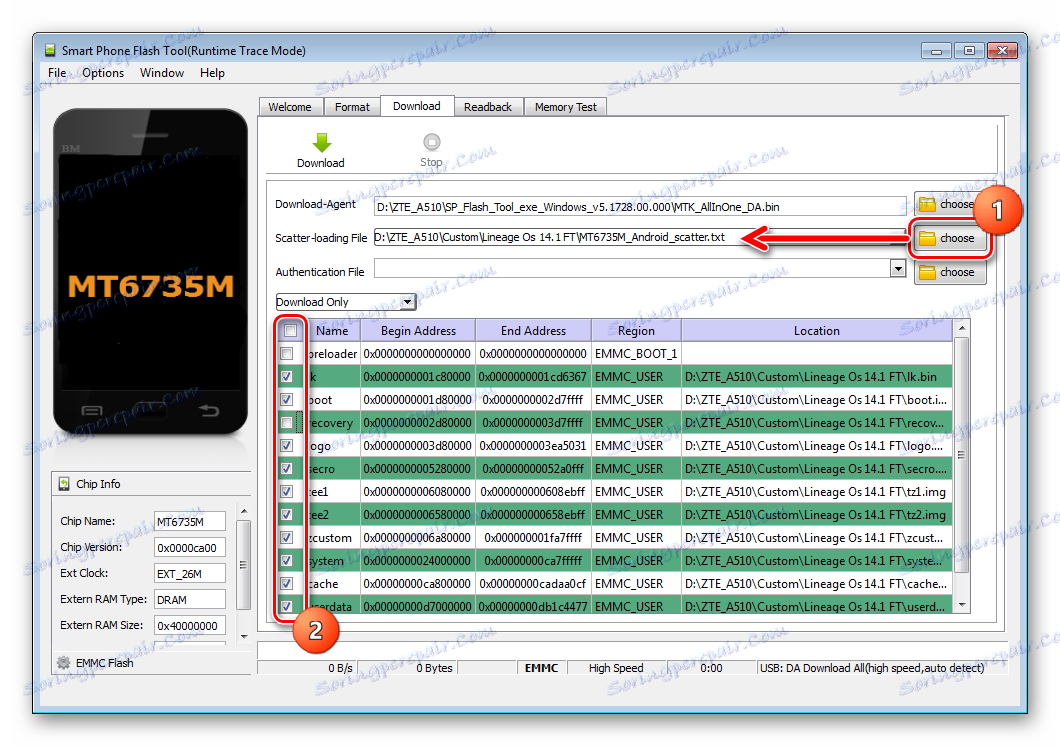Screen dimensions: 1060x746
Task: Click the Location column header
Action: click(817, 330)
